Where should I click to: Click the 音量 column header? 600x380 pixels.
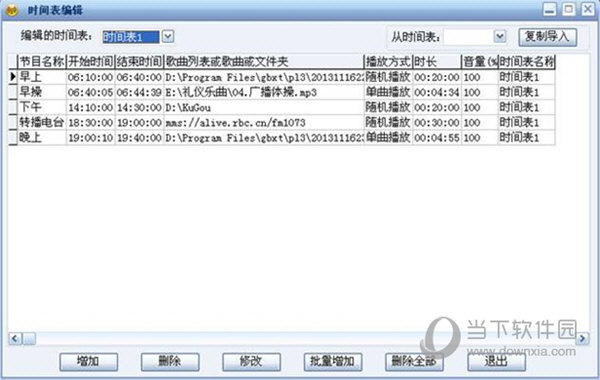480,62
